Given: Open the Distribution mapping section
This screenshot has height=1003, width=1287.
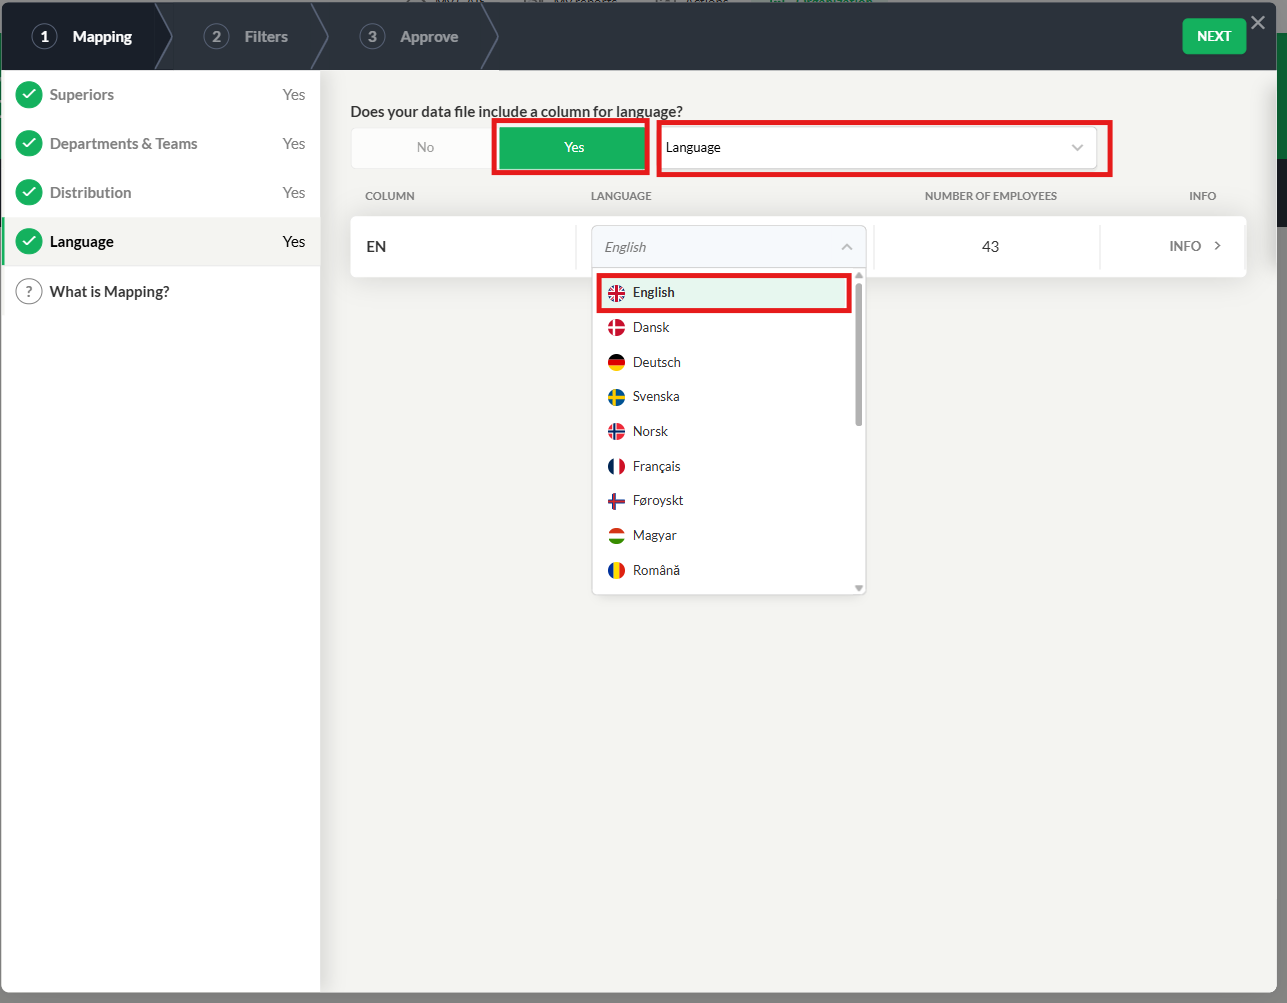Looking at the screenshot, I should [161, 192].
